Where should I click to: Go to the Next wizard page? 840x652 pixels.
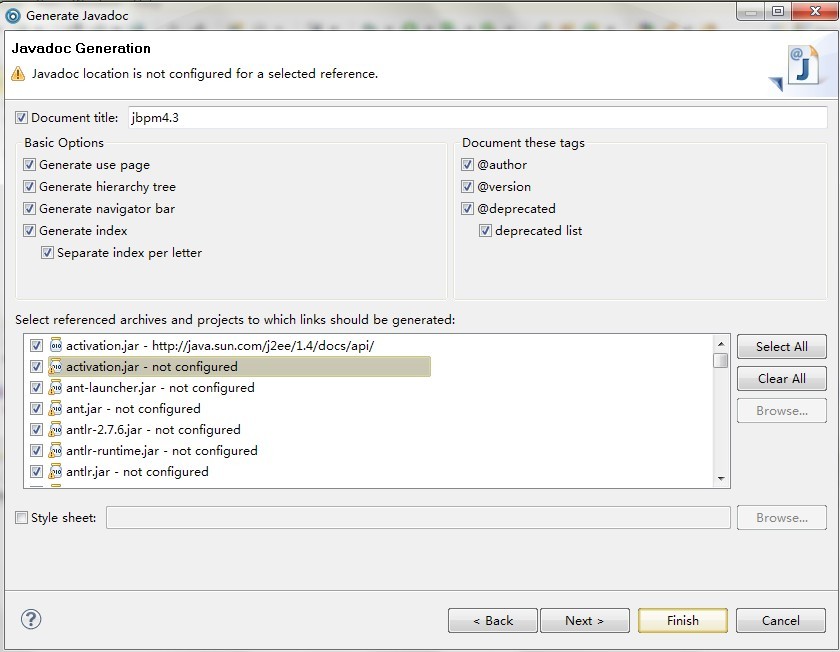584,620
